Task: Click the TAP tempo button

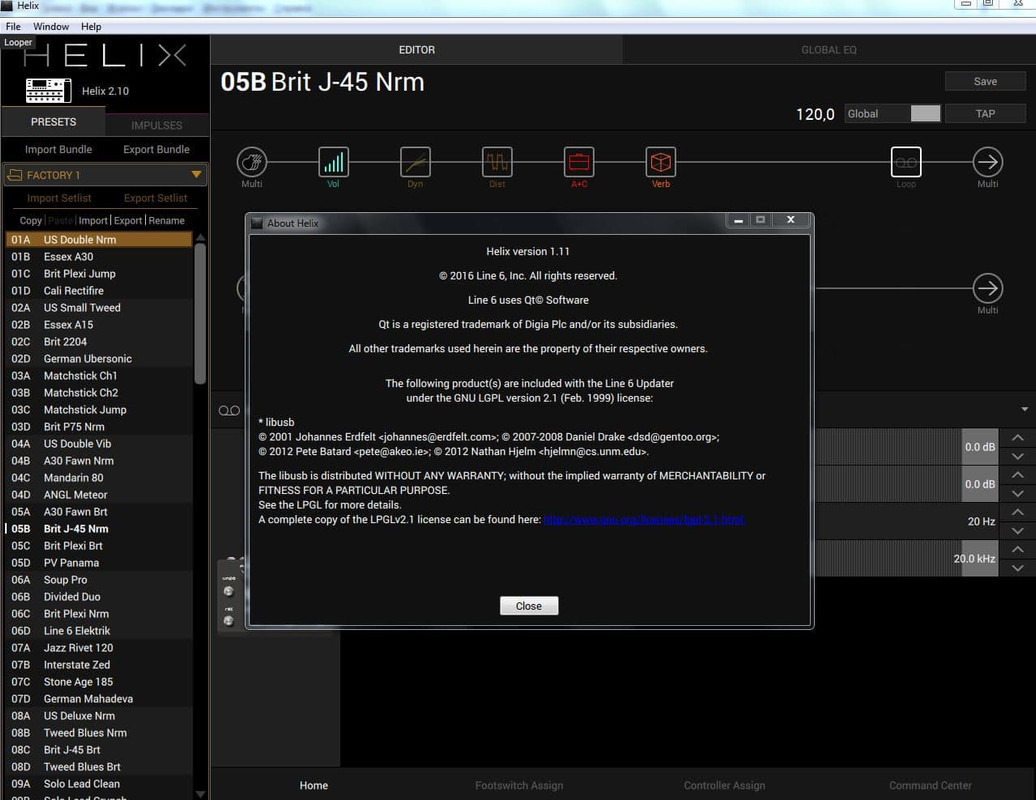Action: pyautogui.click(x=985, y=114)
